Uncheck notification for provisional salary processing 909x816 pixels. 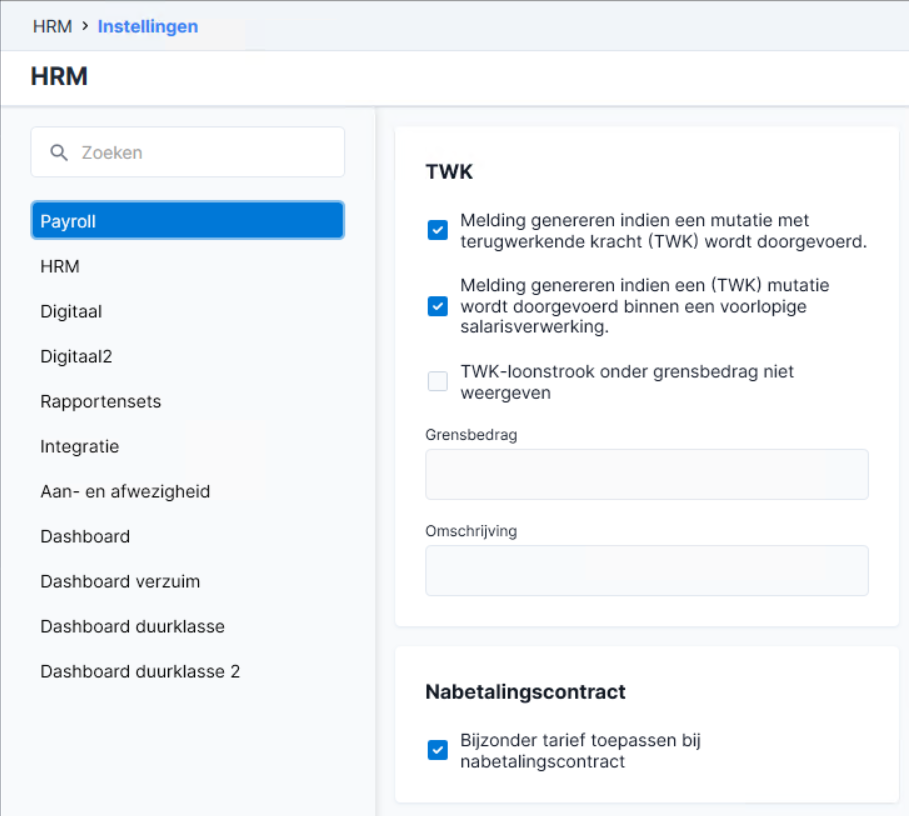[438, 306]
